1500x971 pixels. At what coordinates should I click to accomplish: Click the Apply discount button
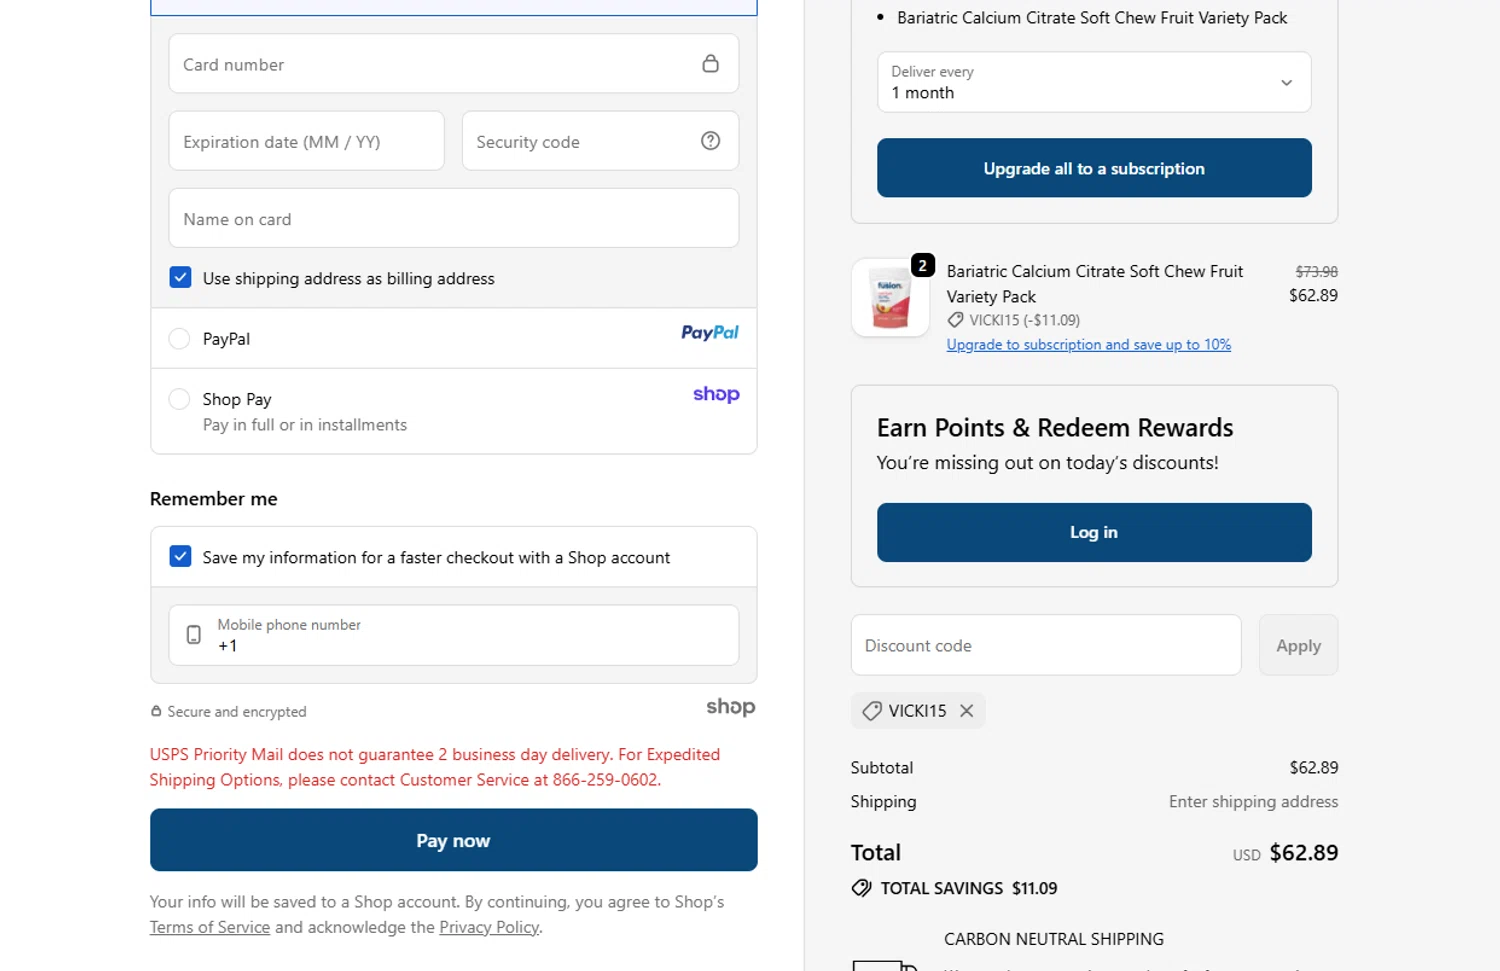tap(1298, 645)
